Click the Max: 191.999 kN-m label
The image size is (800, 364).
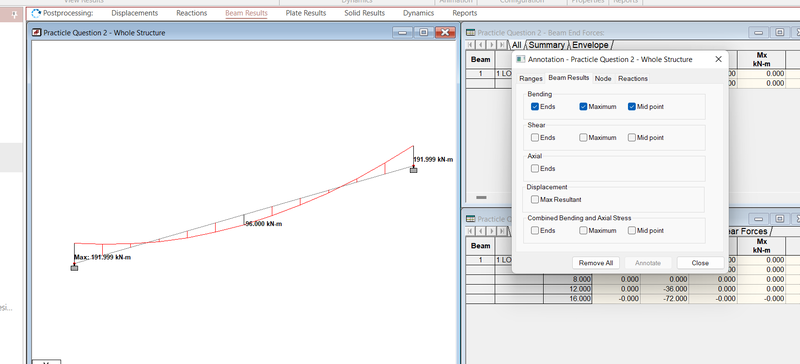103,257
